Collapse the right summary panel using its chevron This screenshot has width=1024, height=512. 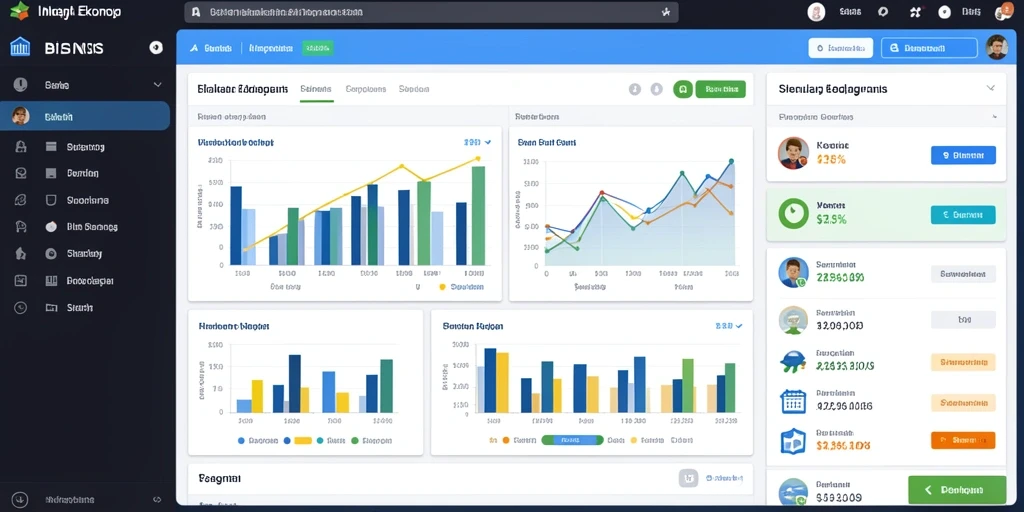point(990,88)
